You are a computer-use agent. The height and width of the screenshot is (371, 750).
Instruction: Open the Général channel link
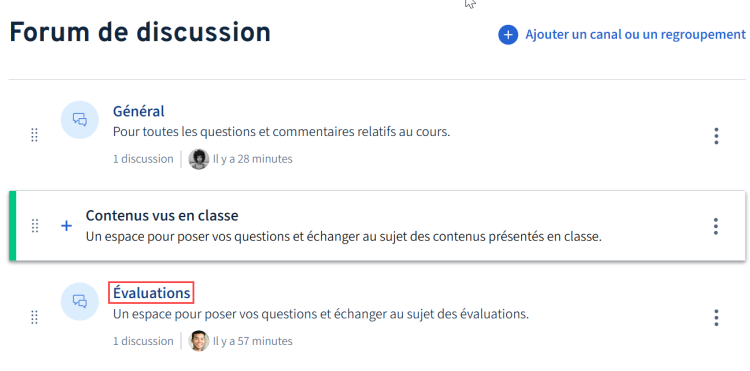(139, 111)
